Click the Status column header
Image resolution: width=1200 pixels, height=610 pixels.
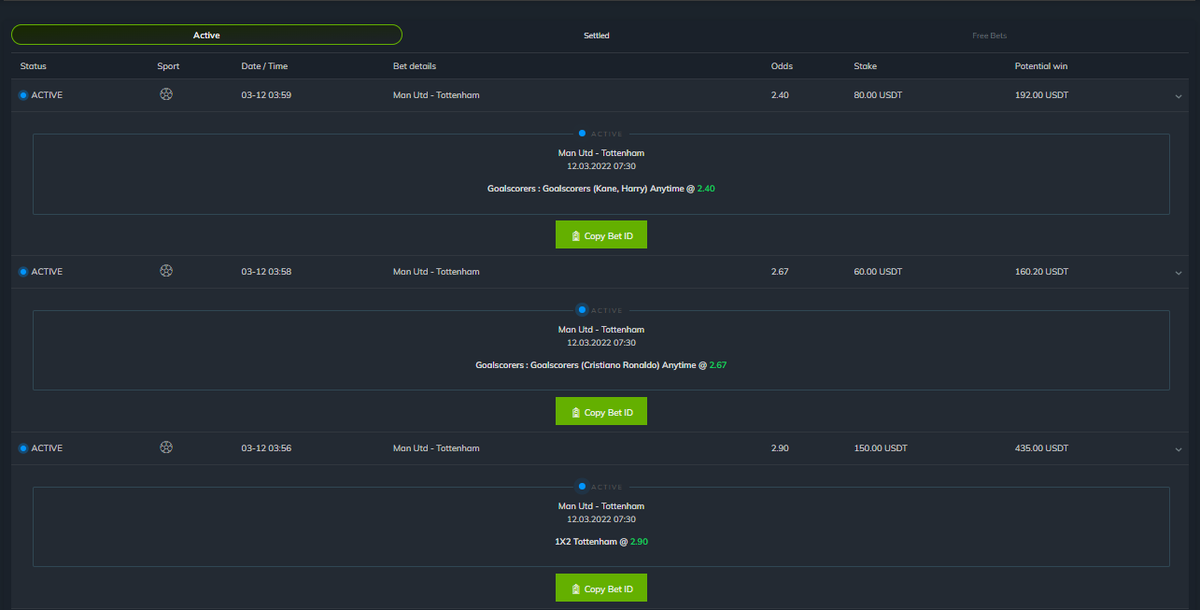33,66
